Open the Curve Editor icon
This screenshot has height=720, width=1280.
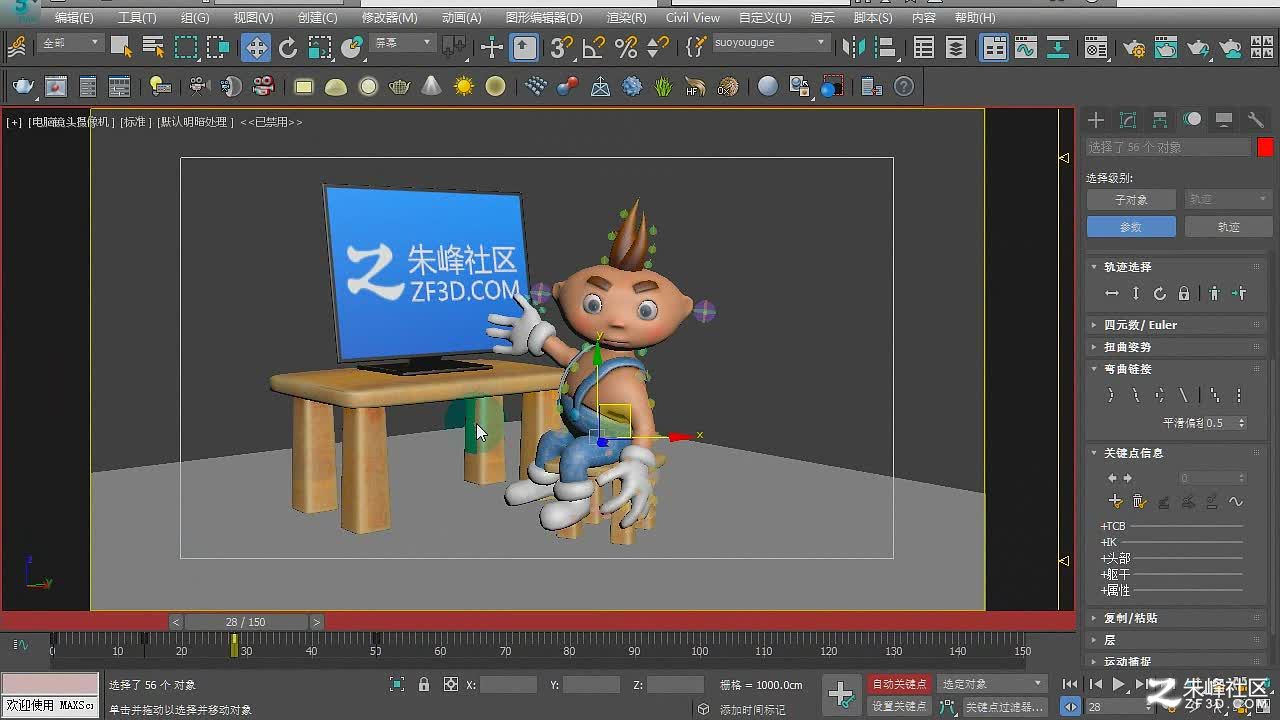click(1025, 47)
